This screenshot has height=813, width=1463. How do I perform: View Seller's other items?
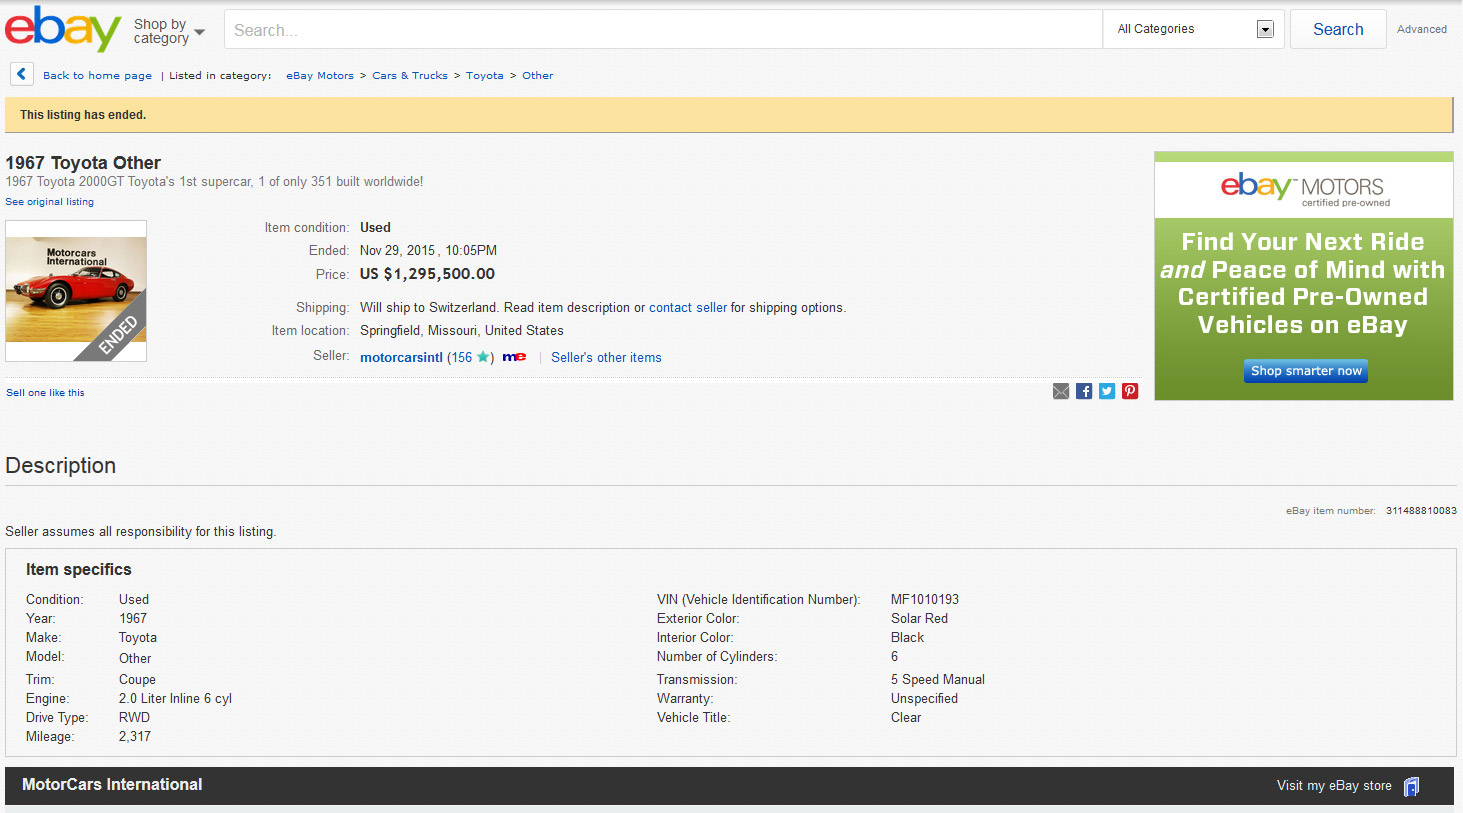coord(606,357)
